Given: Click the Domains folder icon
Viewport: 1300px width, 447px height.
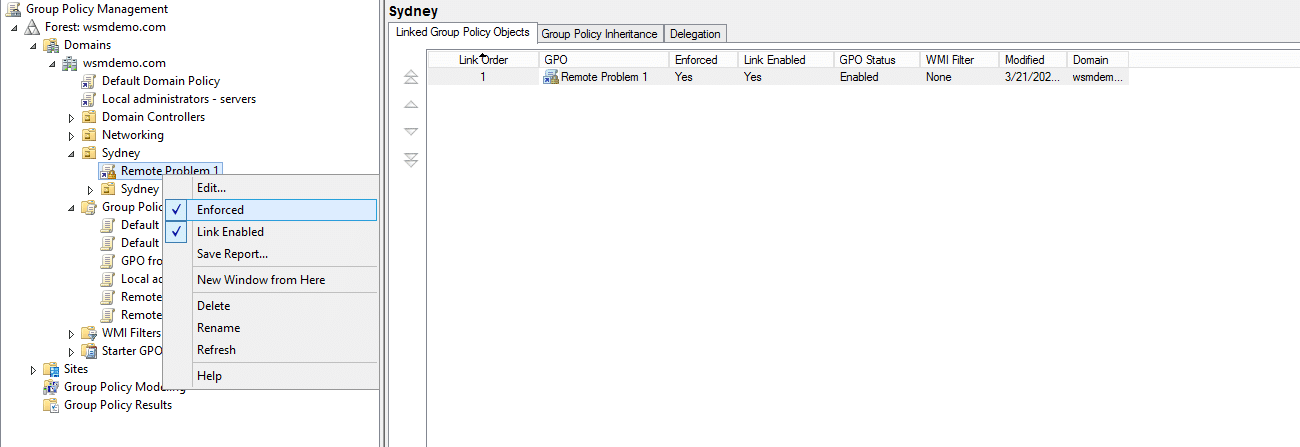Looking at the screenshot, I should [x=51, y=45].
